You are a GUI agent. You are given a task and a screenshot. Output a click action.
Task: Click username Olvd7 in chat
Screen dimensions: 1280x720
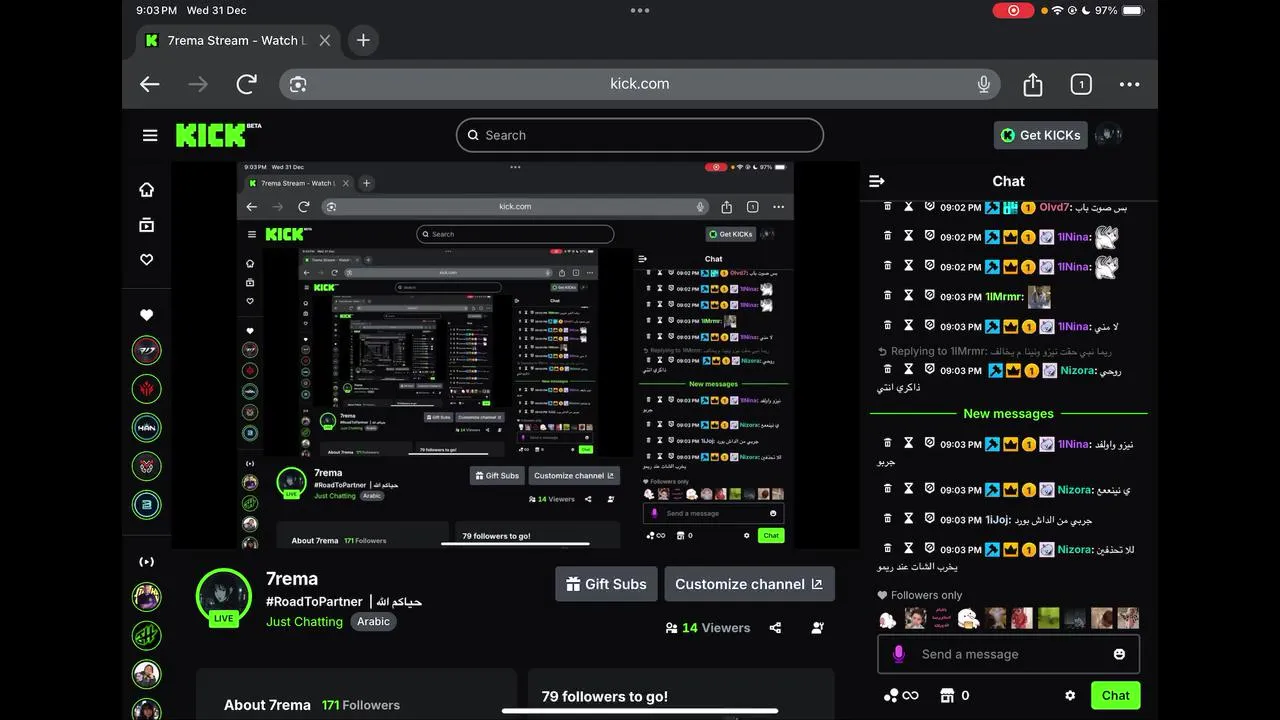pyautogui.click(x=1054, y=207)
